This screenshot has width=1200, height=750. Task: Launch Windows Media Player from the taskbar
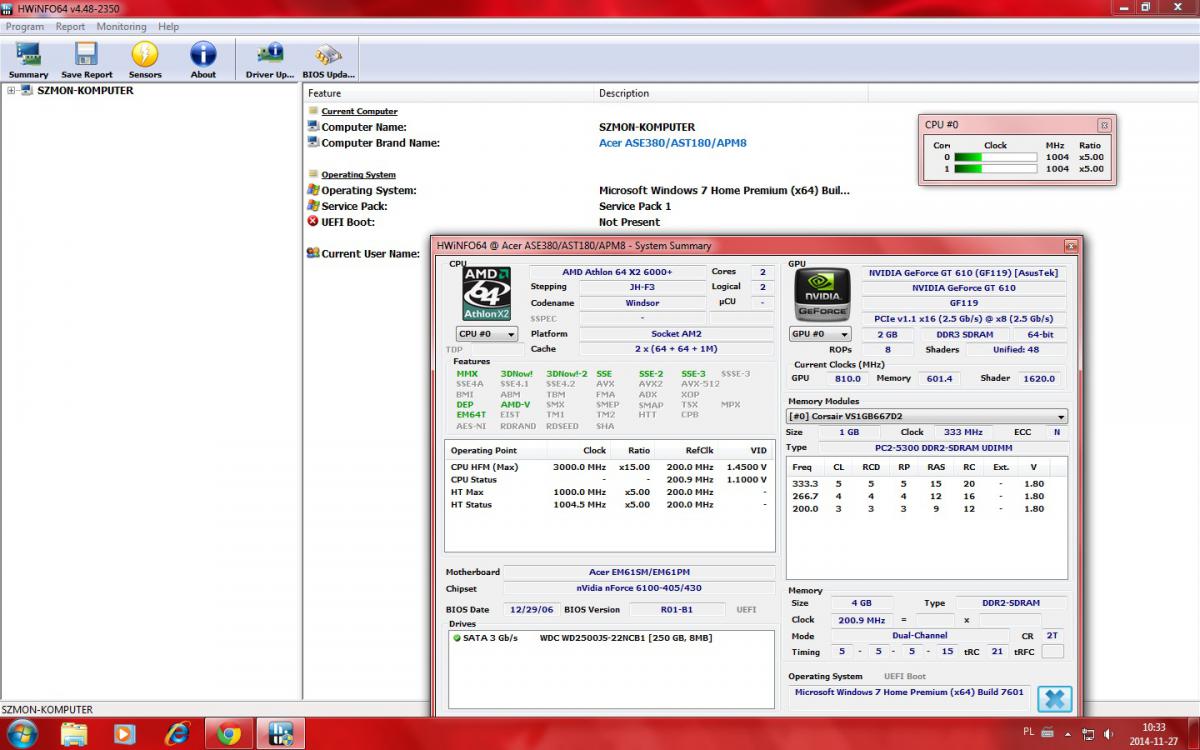click(x=125, y=734)
